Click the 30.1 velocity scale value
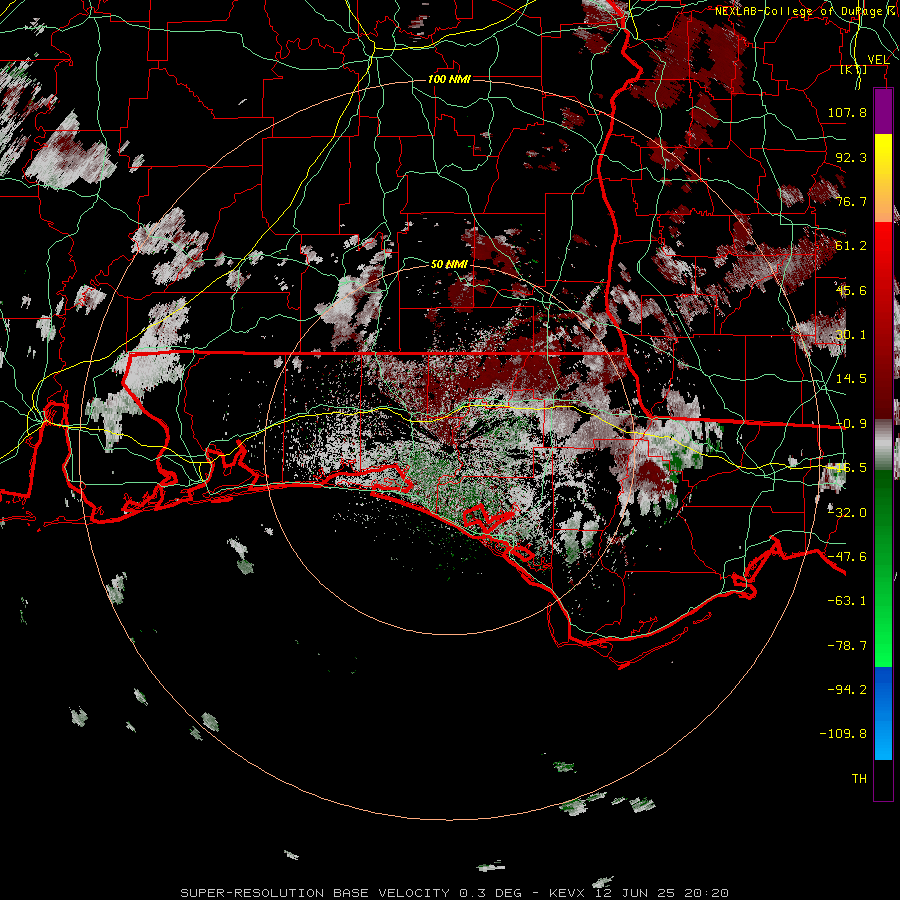 point(851,335)
